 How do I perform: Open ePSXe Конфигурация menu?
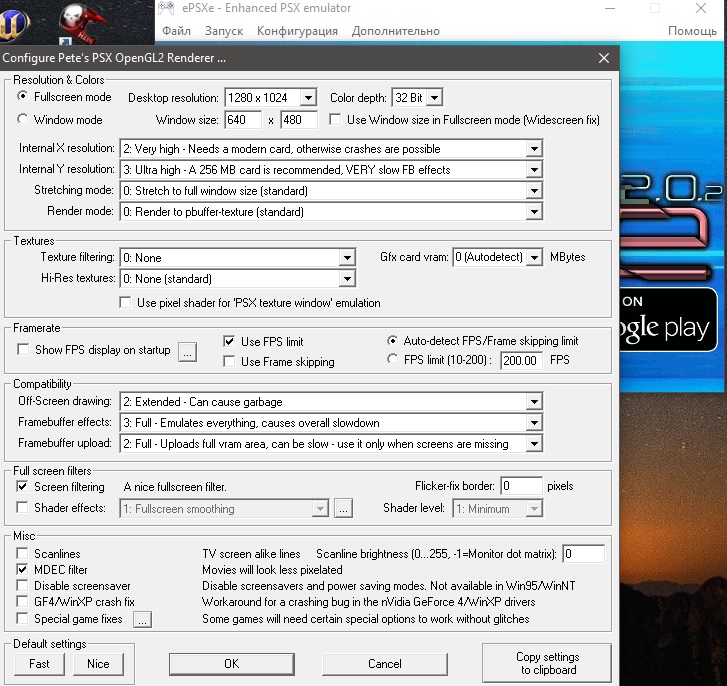[297, 31]
